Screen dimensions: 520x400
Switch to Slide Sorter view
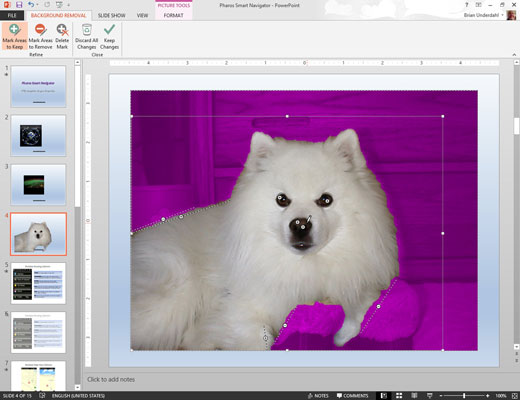399,396
